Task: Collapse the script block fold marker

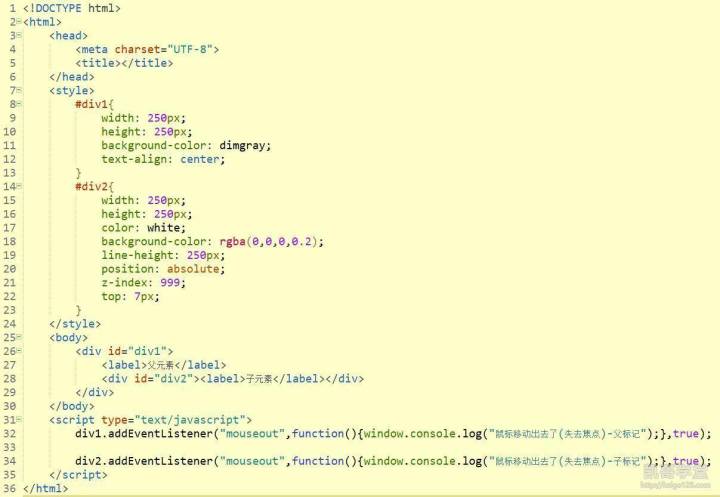Action: pyautogui.click(x=19, y=419)
